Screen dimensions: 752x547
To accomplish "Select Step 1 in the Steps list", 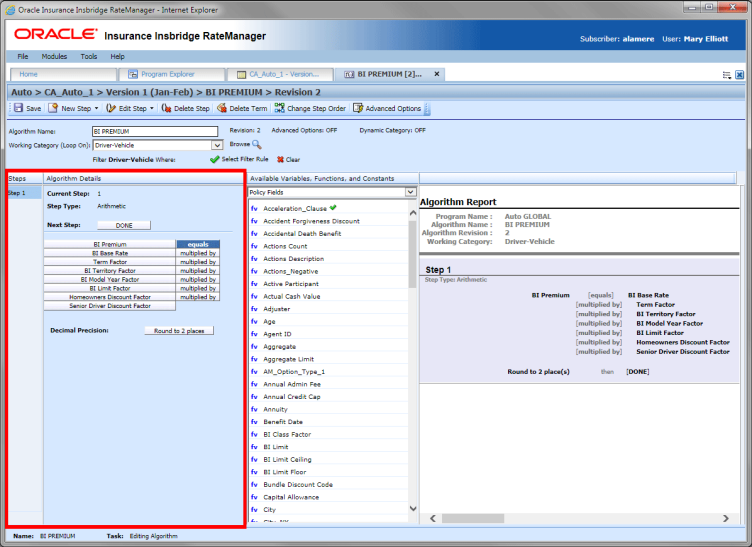I will tap(24, 193).
